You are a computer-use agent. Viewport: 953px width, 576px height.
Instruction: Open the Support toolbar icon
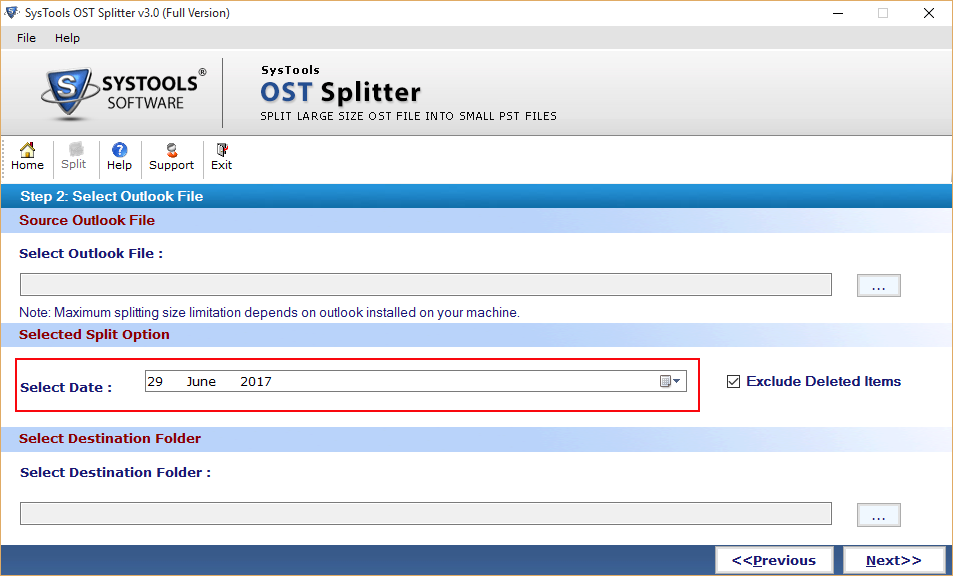pos(171,157)
